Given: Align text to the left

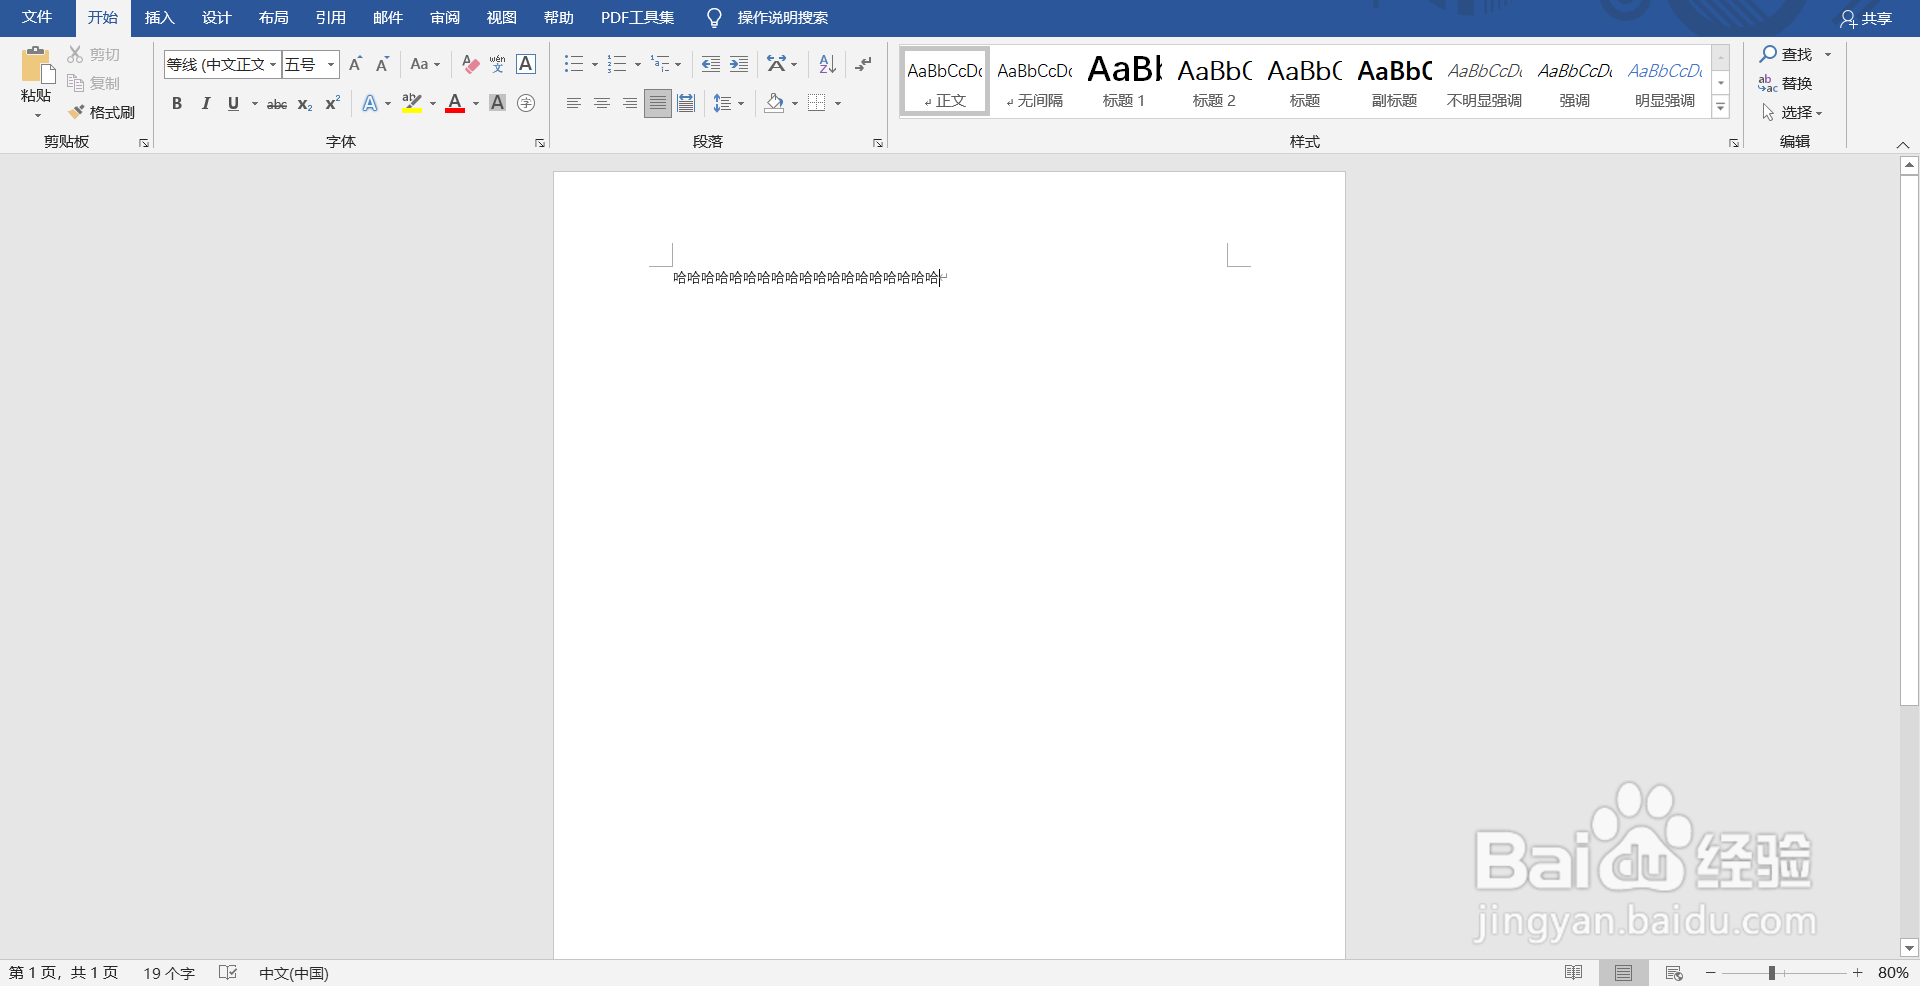Looking at the screenshot, I should (573, 103).
